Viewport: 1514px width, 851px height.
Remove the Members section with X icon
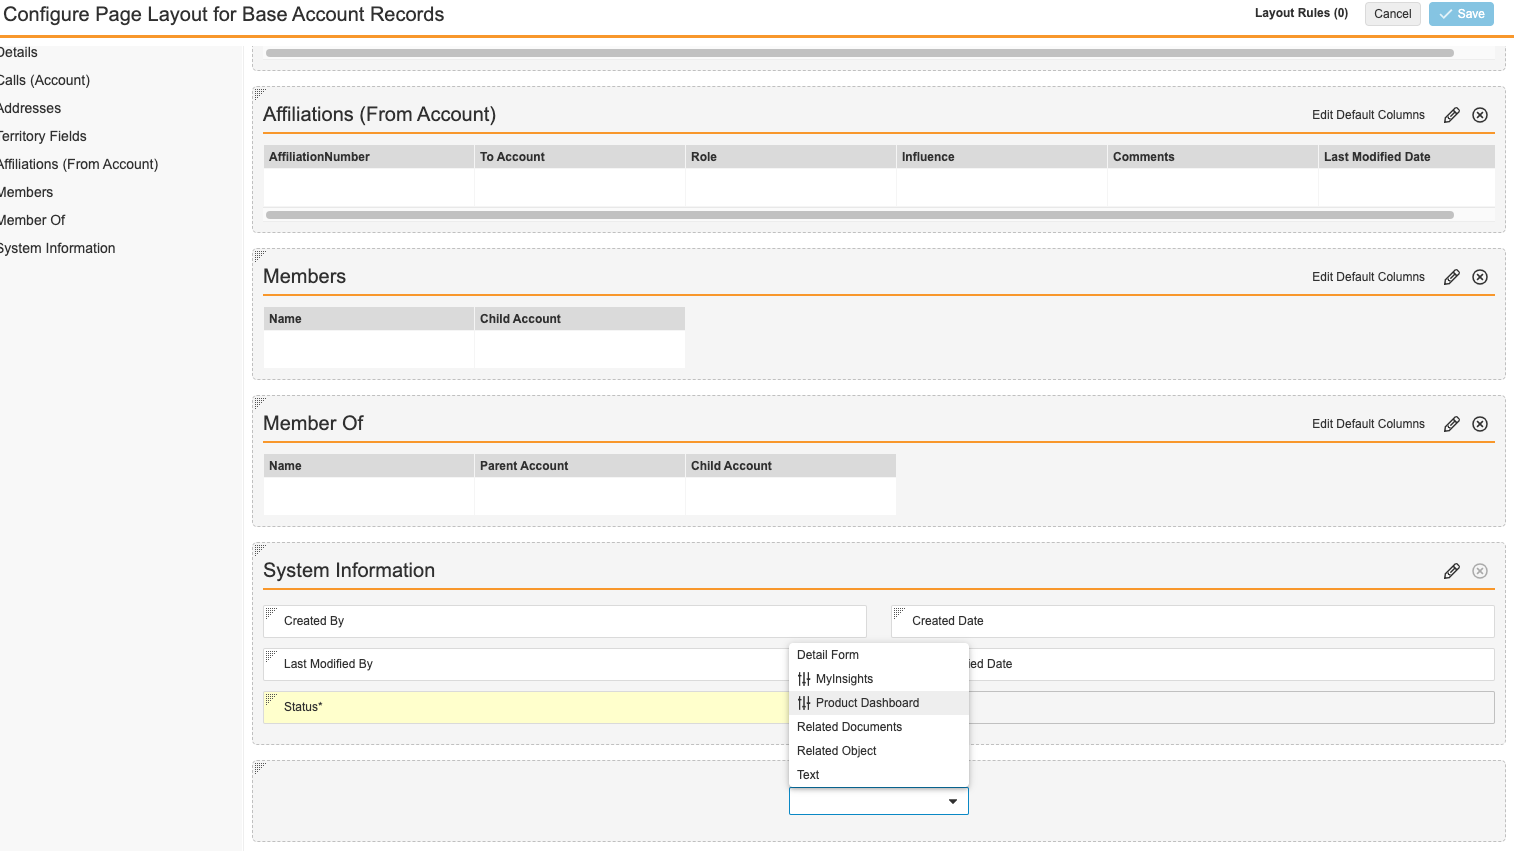(x=1480, y=277)
